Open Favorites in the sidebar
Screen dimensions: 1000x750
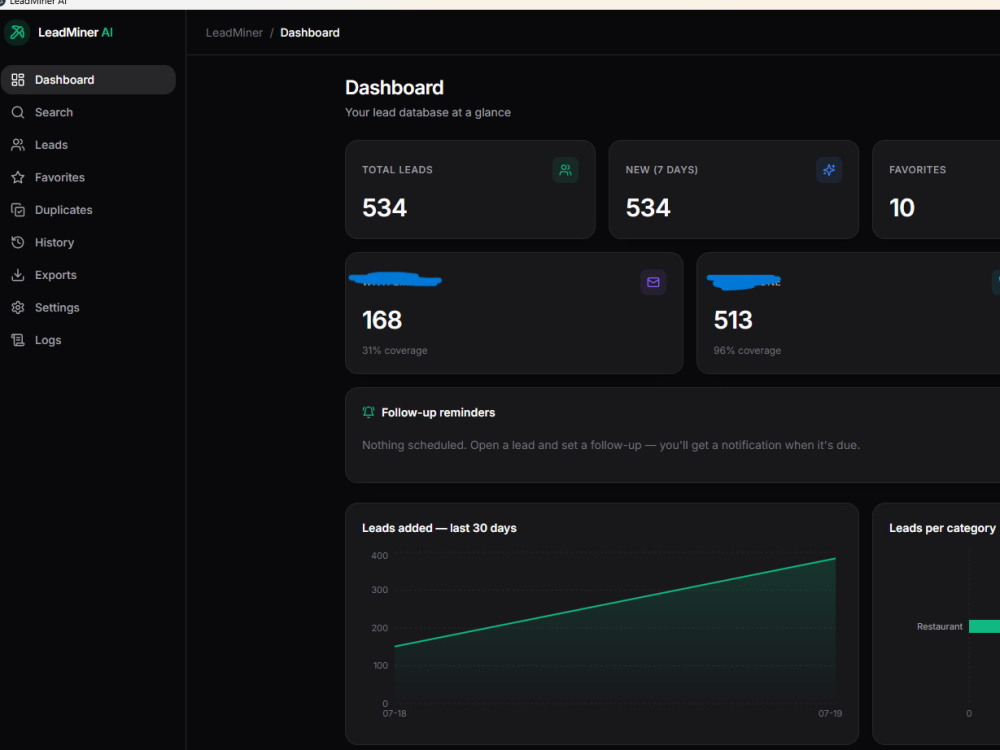[88, 177]
